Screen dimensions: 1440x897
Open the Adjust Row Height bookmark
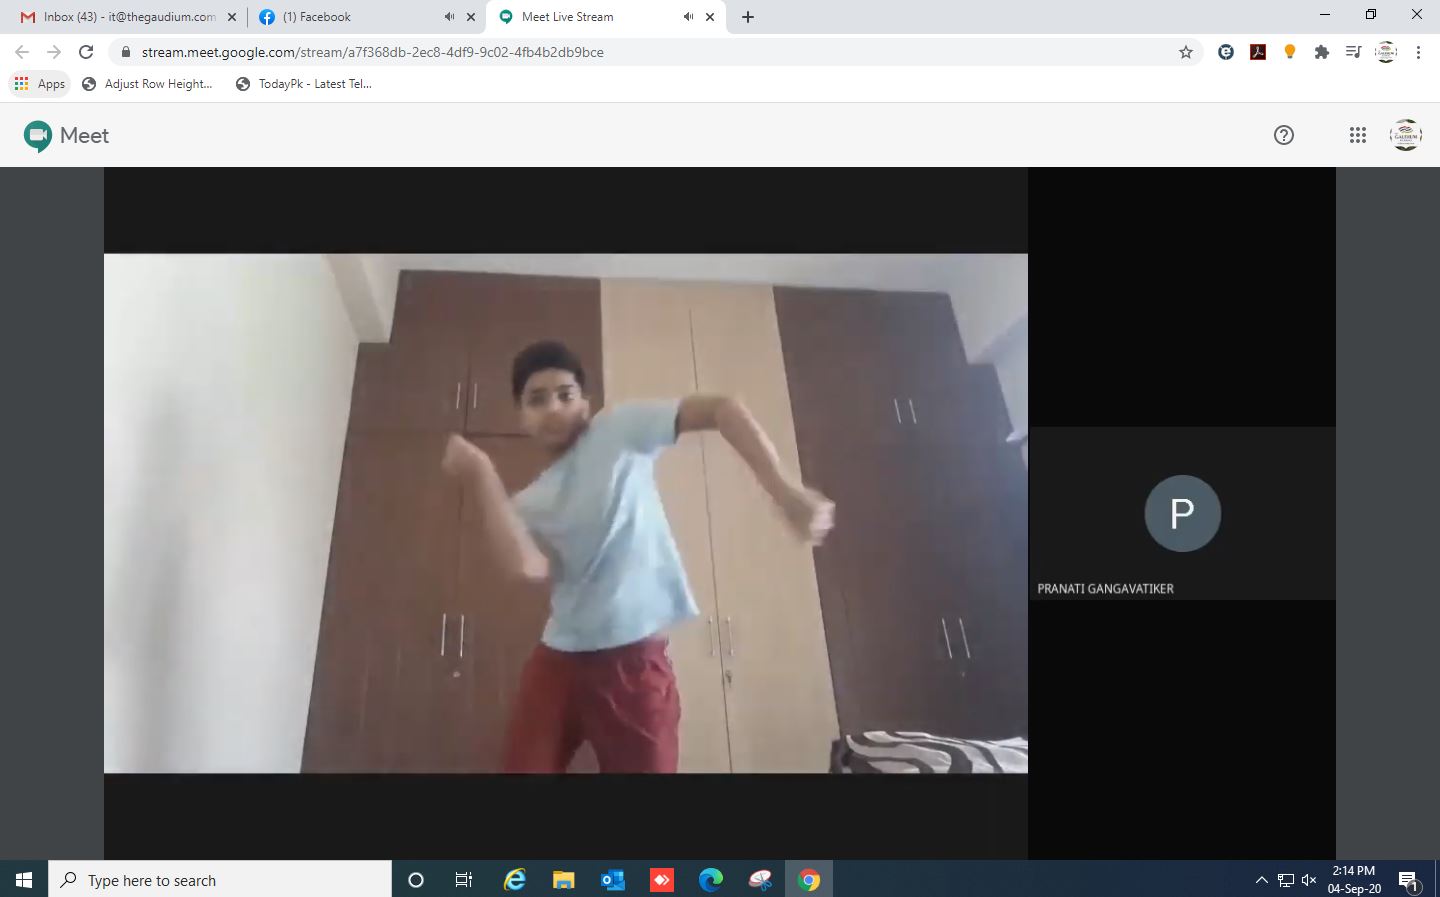[148, 84]
